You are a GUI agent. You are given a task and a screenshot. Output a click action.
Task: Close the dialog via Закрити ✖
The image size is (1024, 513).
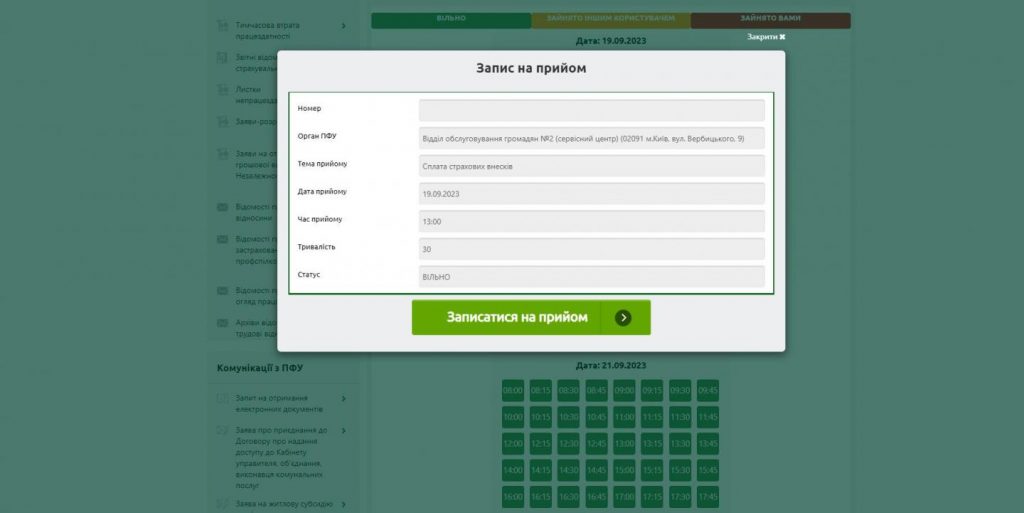pyautogui.click(x=766, y=37)
